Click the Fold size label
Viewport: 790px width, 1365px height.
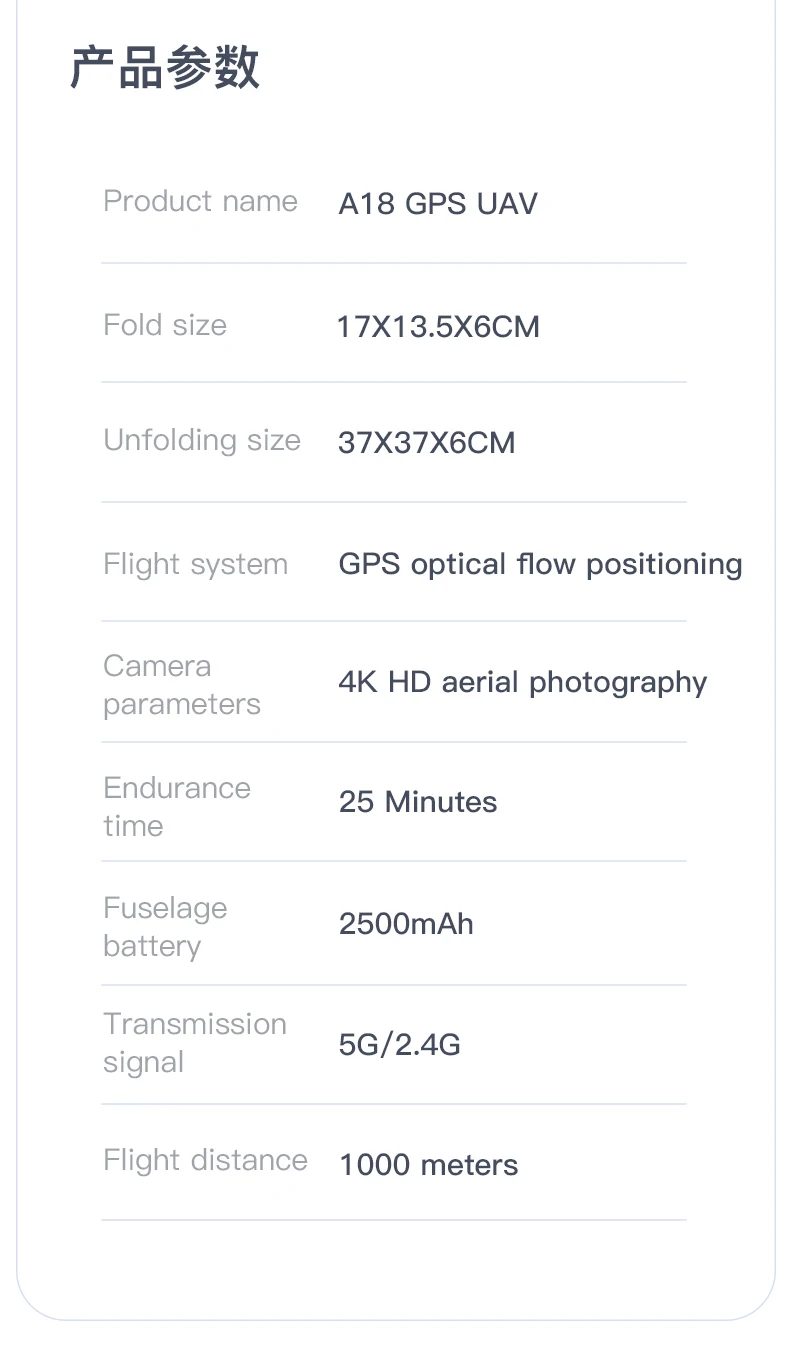pos(165,325)
